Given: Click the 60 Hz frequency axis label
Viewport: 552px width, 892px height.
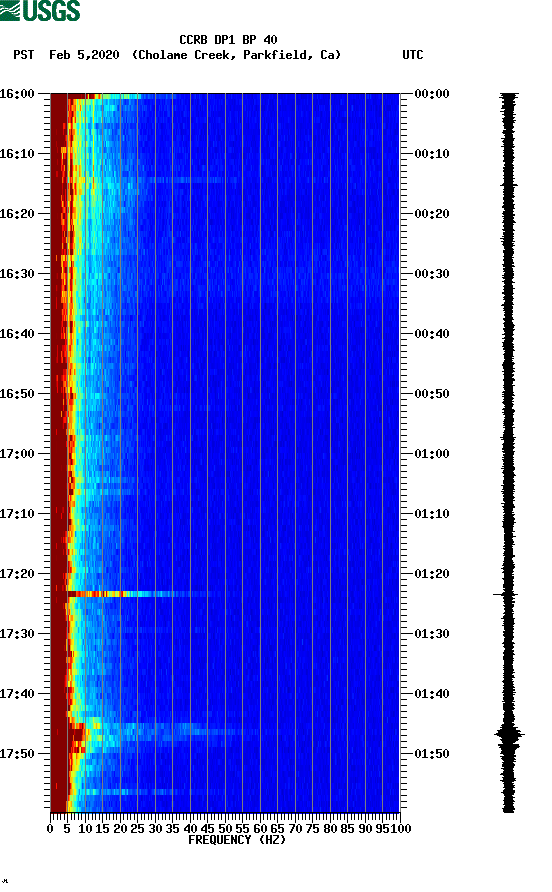Looking at the screenshot, I should coord(260,829).
